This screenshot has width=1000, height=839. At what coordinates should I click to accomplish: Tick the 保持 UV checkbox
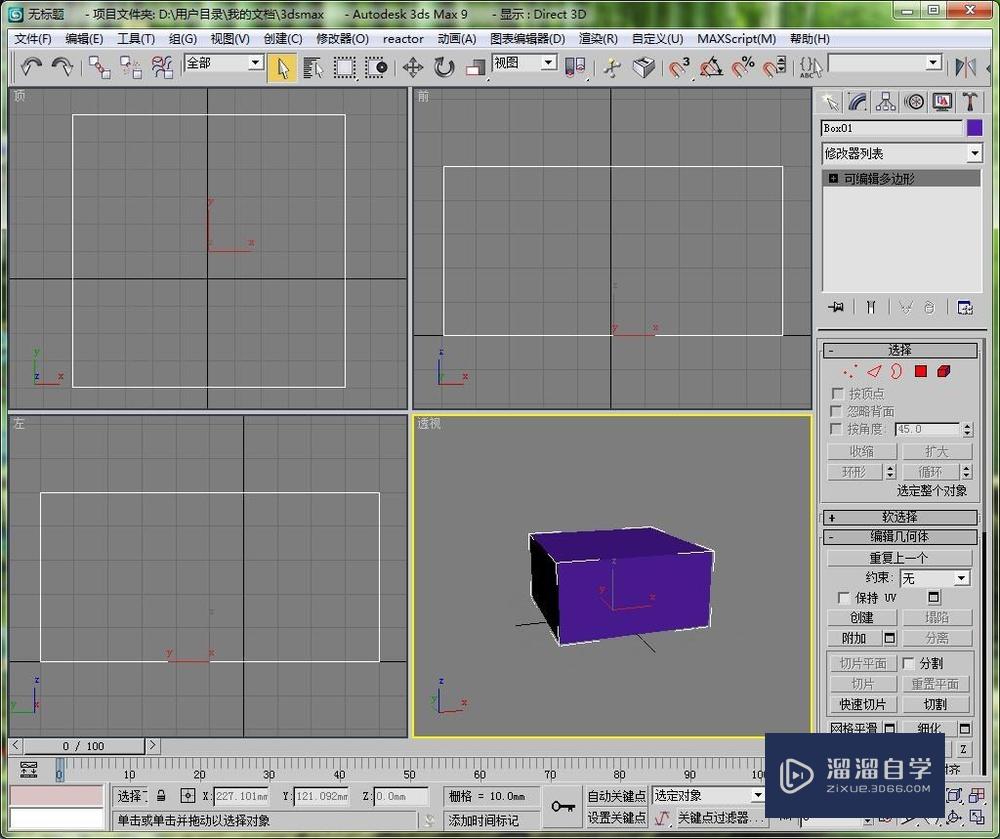(843, 598)
